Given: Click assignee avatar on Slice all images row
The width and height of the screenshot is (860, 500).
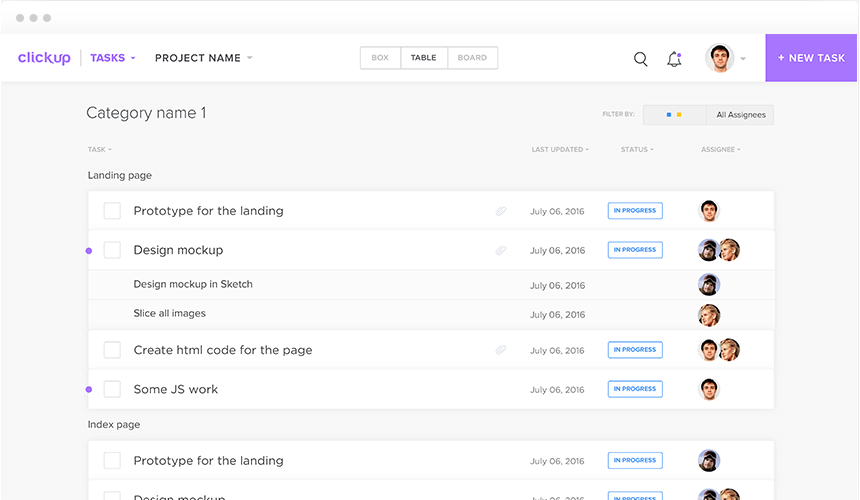Looking at the screenshot, I should (709, 314).
